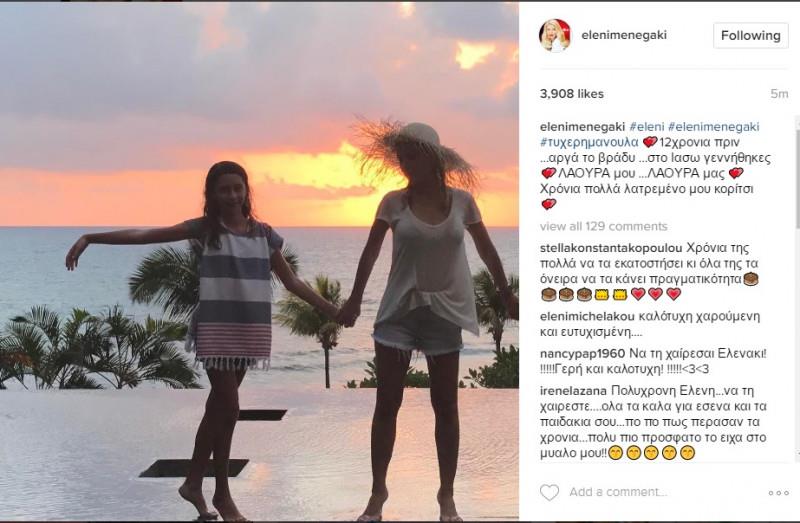Expand view all 129 comments
Viewport: 800px width, 523px height.
coord(604,226)
